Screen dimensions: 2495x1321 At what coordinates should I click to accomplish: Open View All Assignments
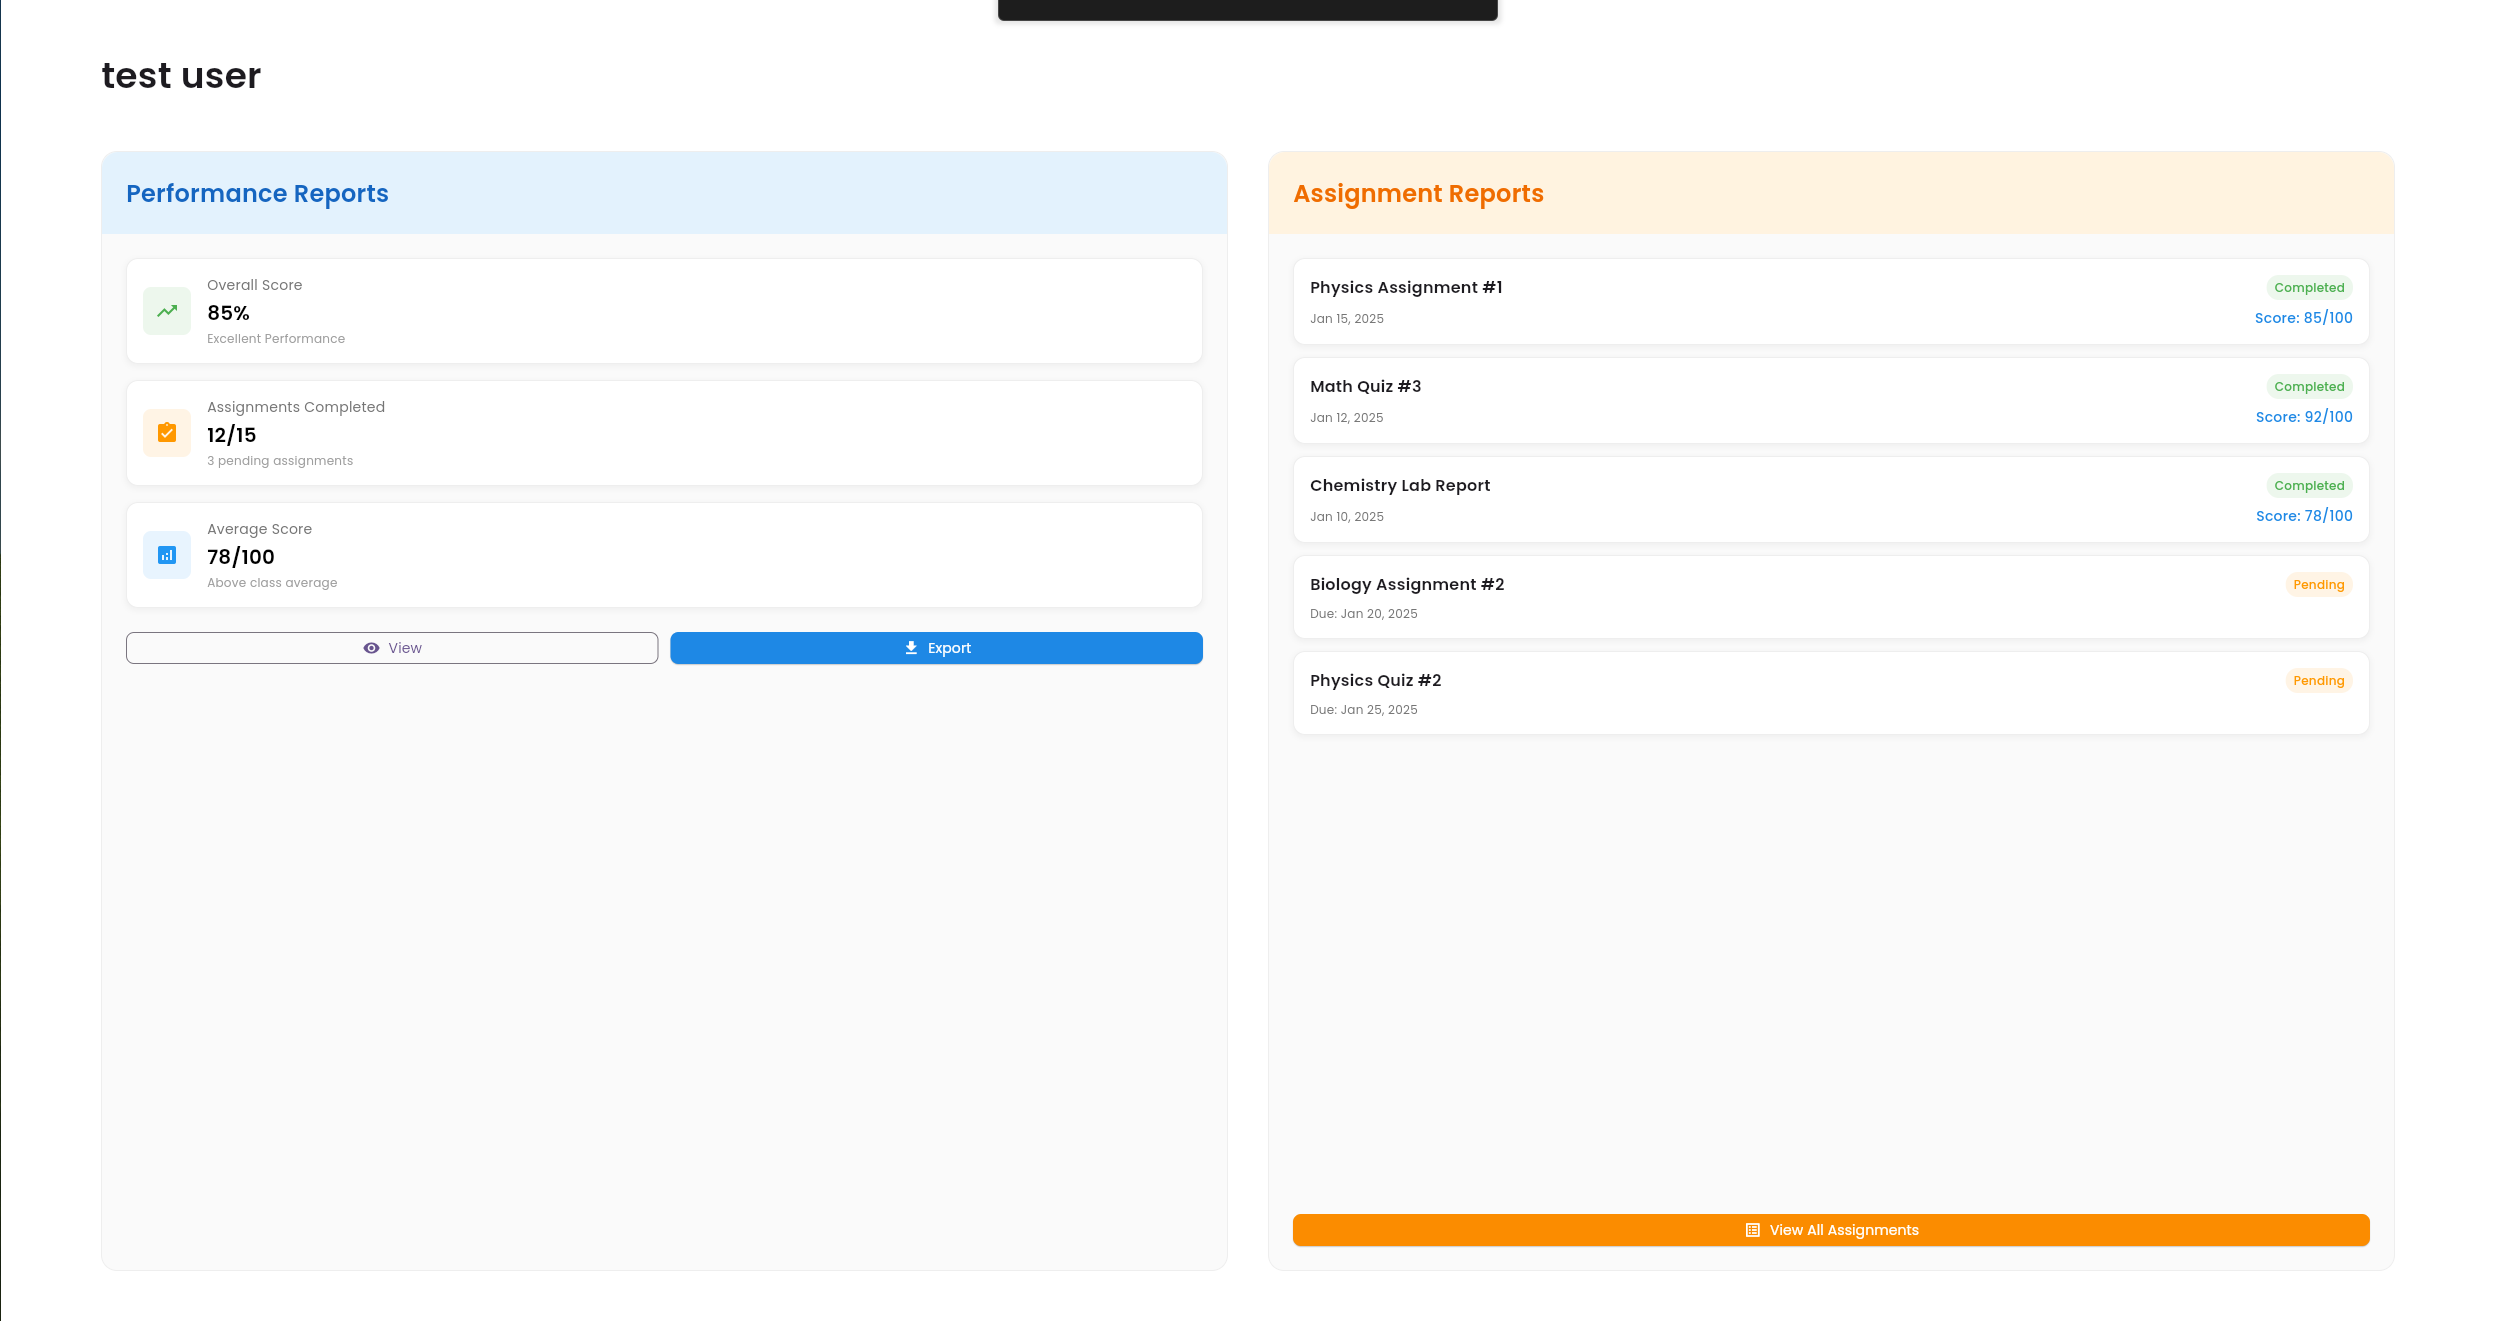[1830, 1230]
